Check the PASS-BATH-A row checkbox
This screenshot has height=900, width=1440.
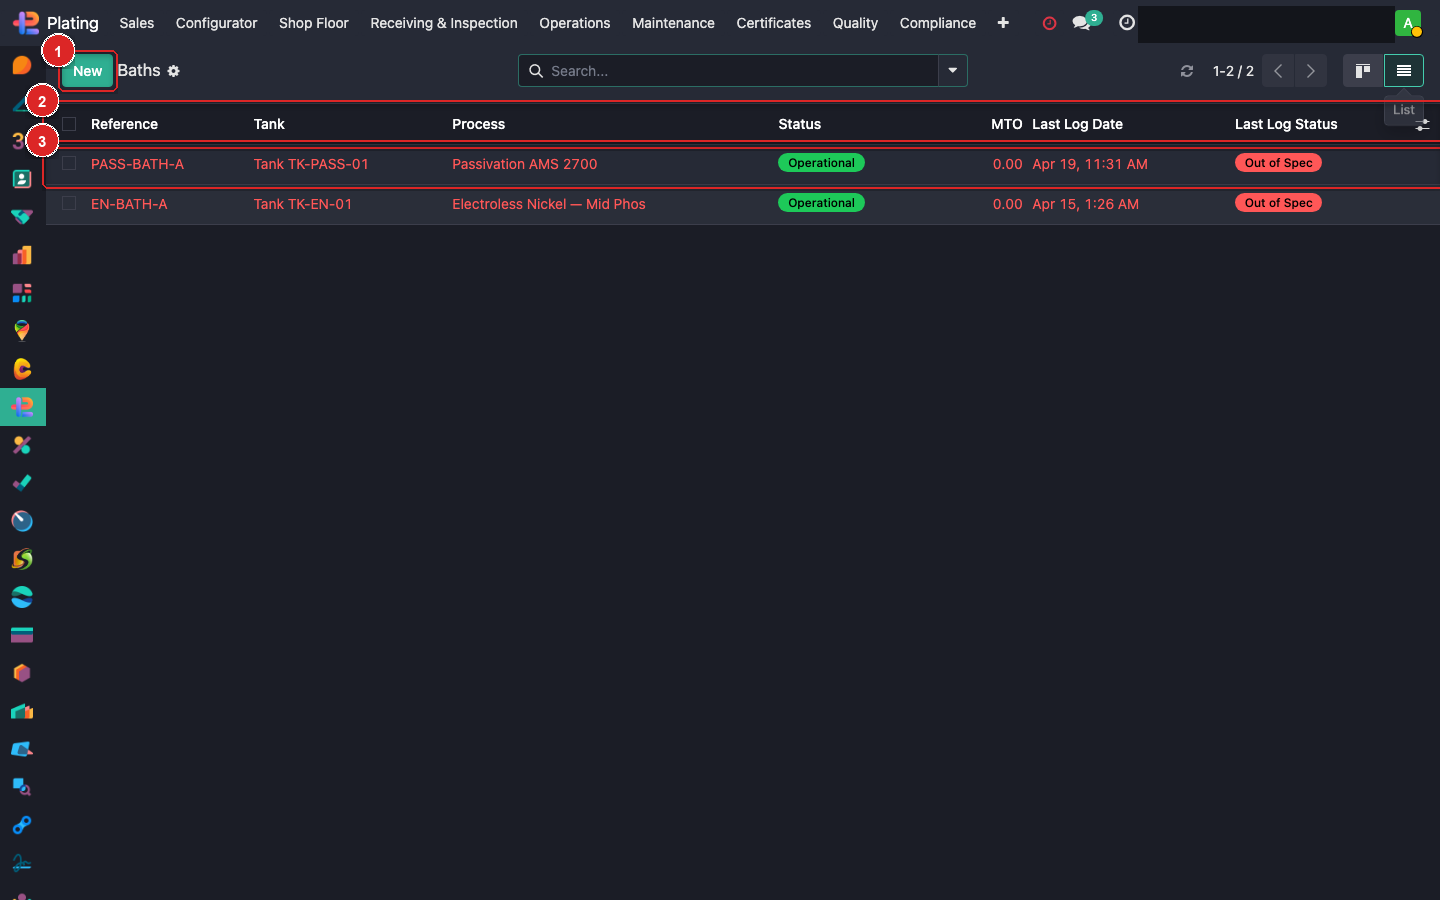69,163
